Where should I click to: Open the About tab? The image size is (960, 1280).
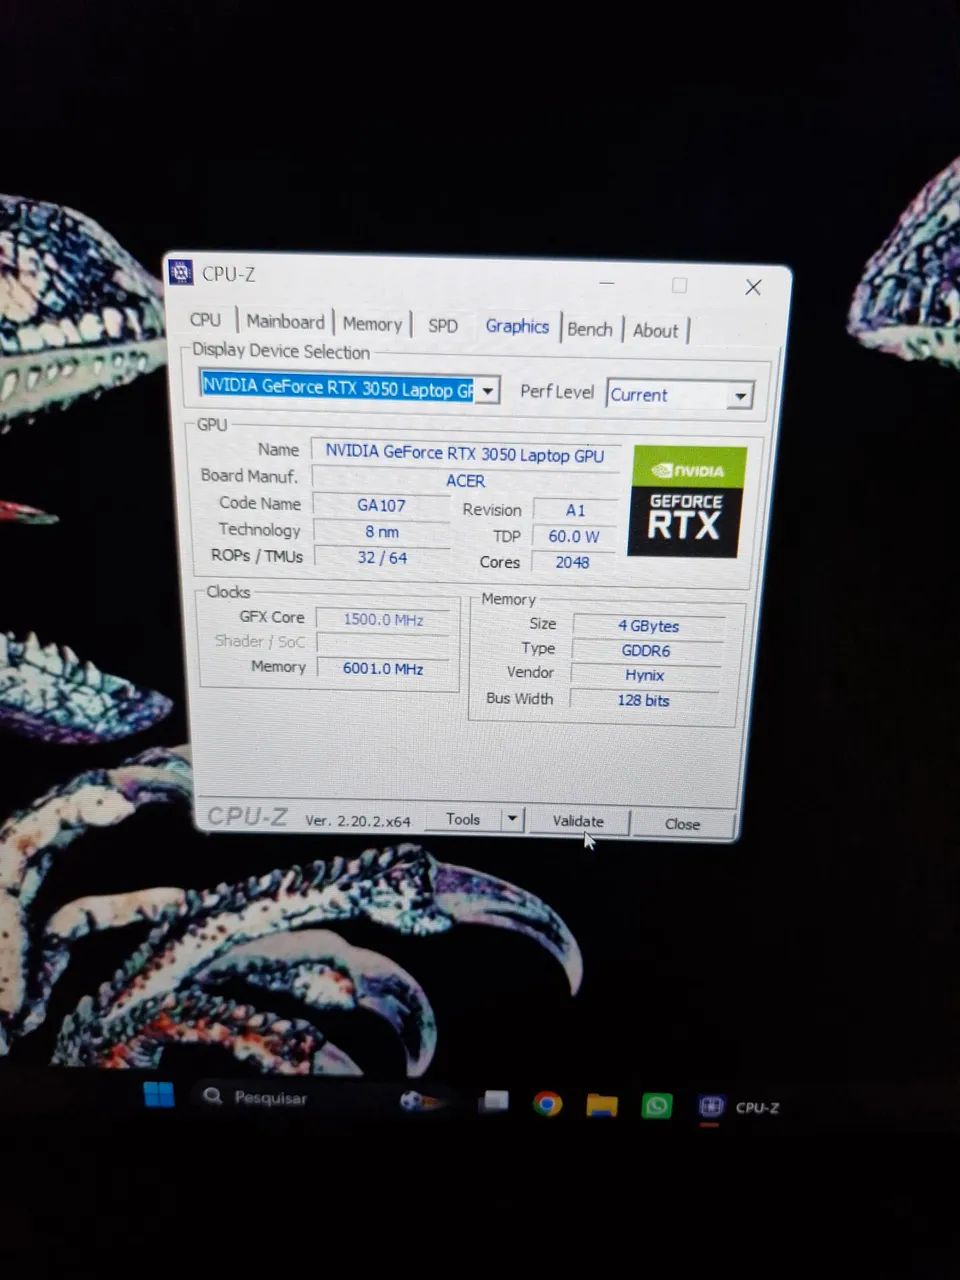[656, 330]
